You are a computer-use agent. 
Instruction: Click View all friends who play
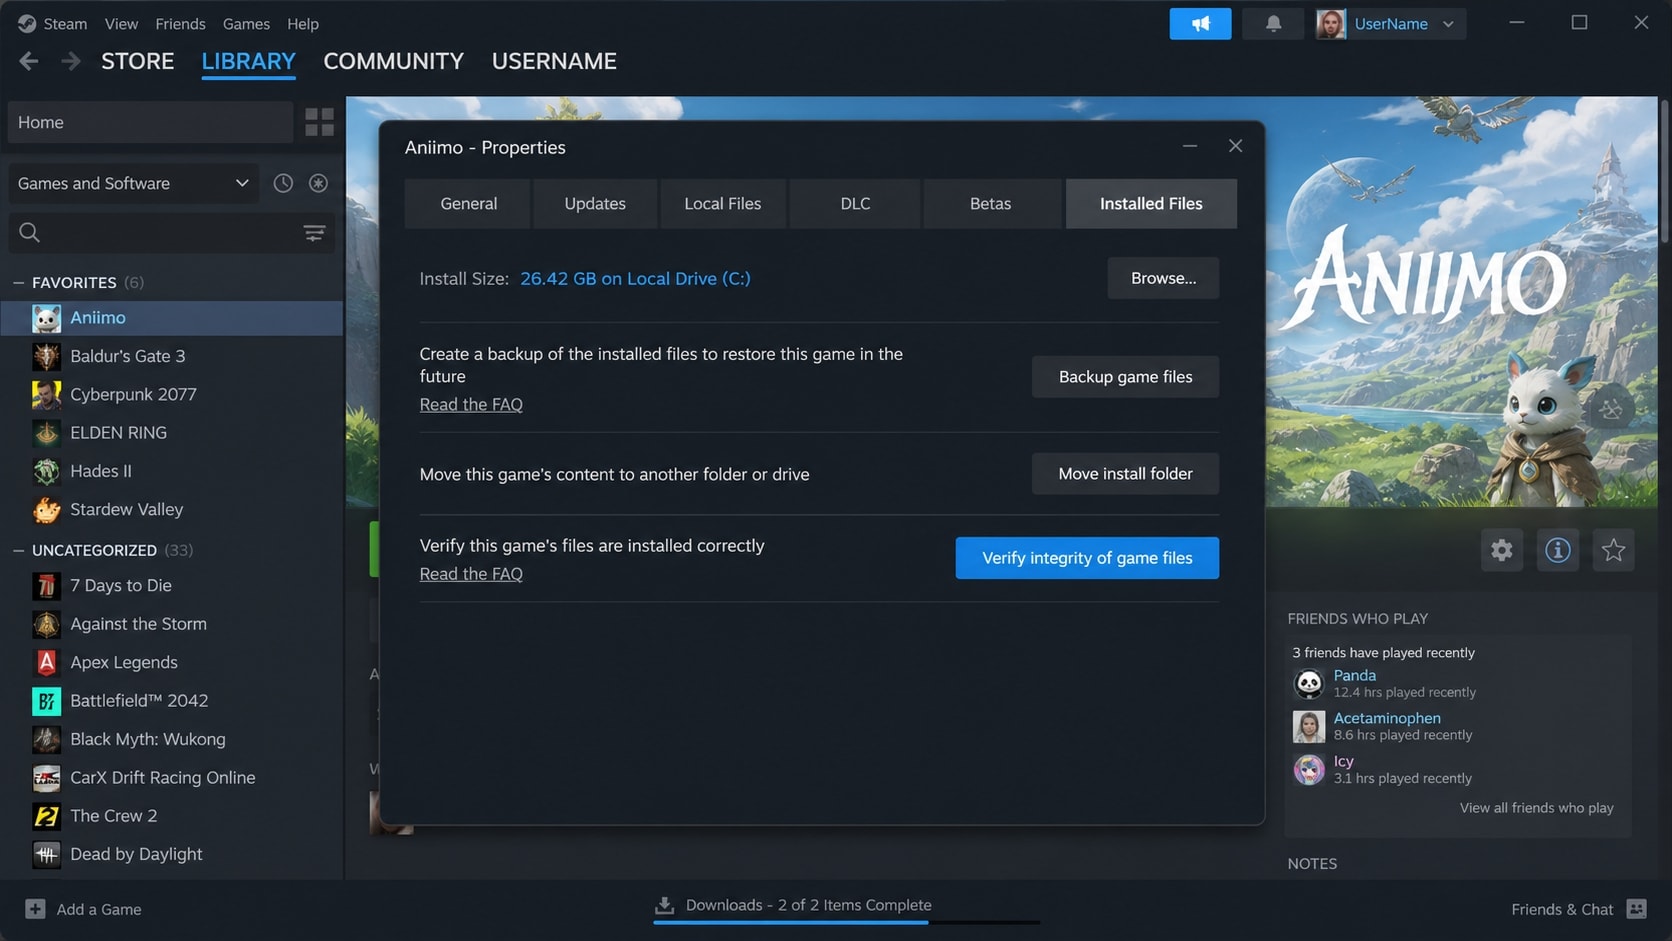coord(1536,808)
